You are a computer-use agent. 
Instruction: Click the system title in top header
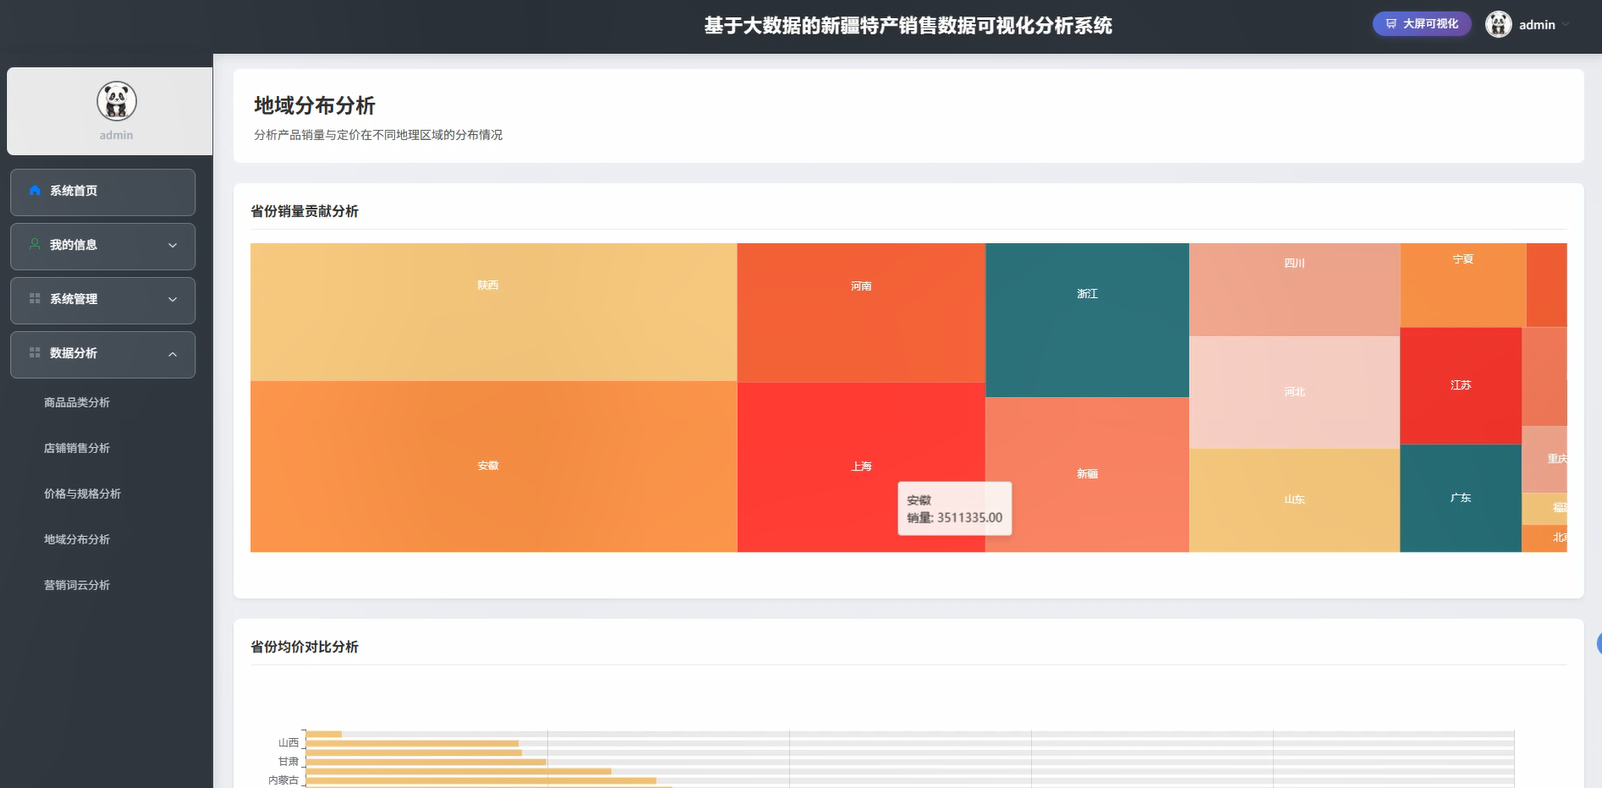(908, 26)
